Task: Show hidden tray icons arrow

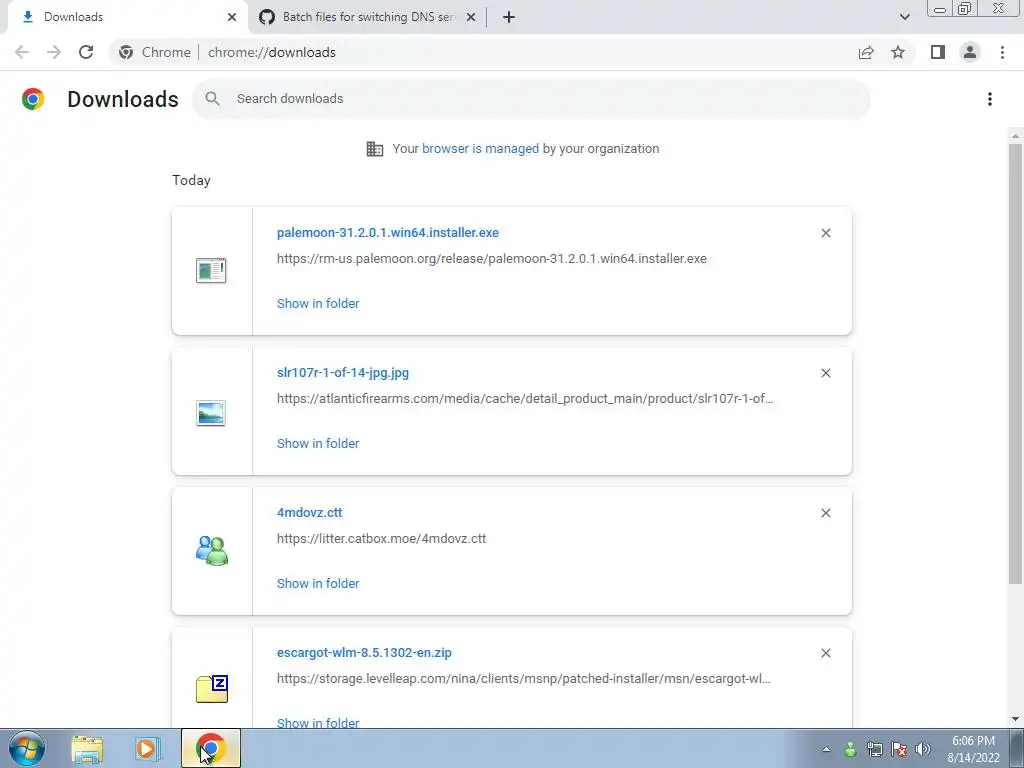Action: tap(826, 749)
